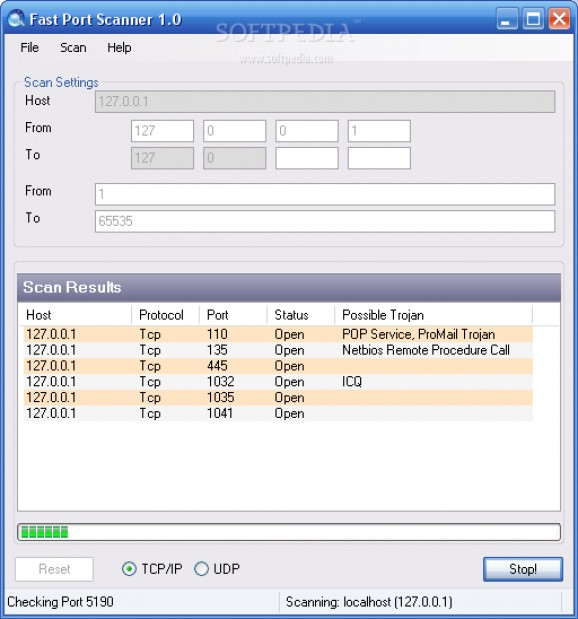Select the result row for port 1035

point(278,398)
